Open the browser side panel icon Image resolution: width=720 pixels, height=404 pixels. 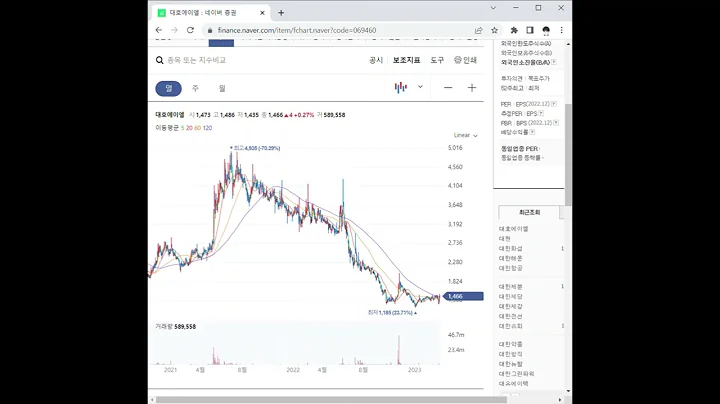530,30
